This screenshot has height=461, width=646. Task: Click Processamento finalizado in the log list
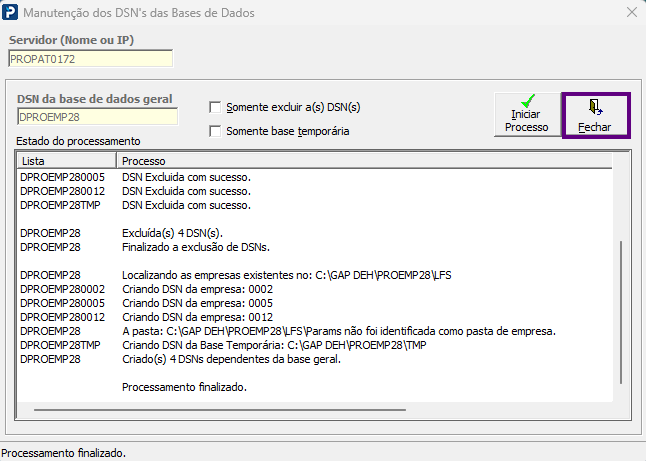184,387
